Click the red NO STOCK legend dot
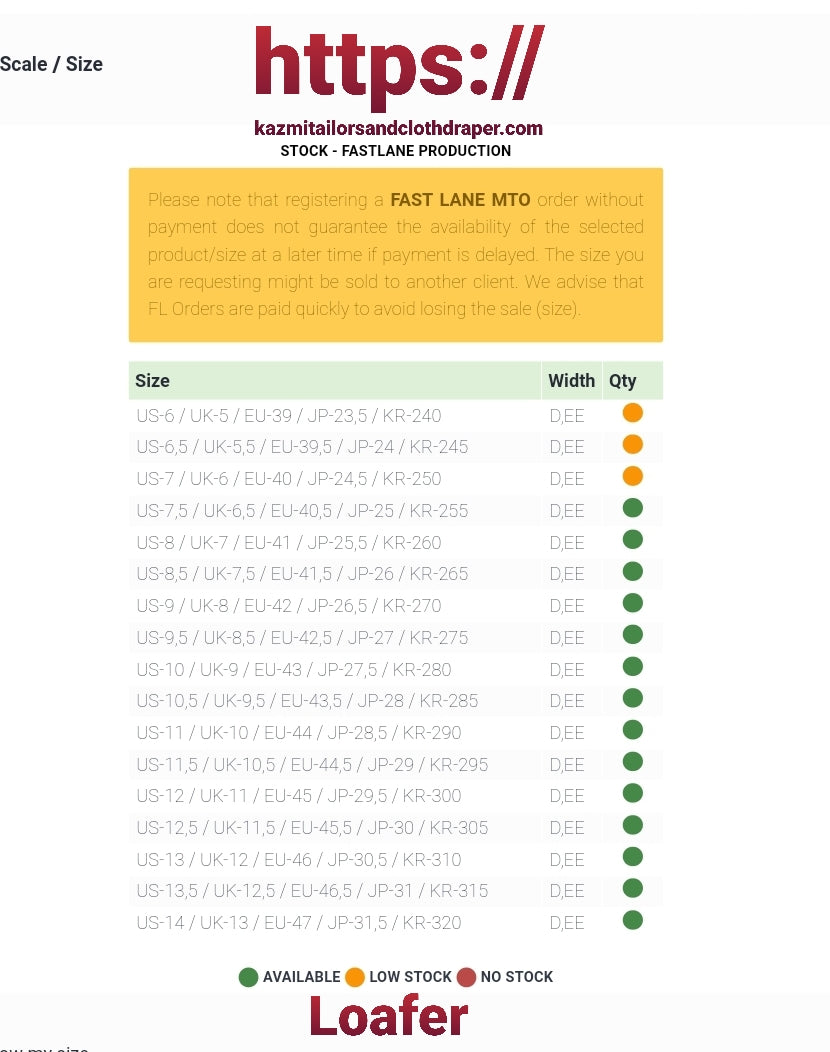This screenshot has height=1052, width=830. [x=466, y=977]
